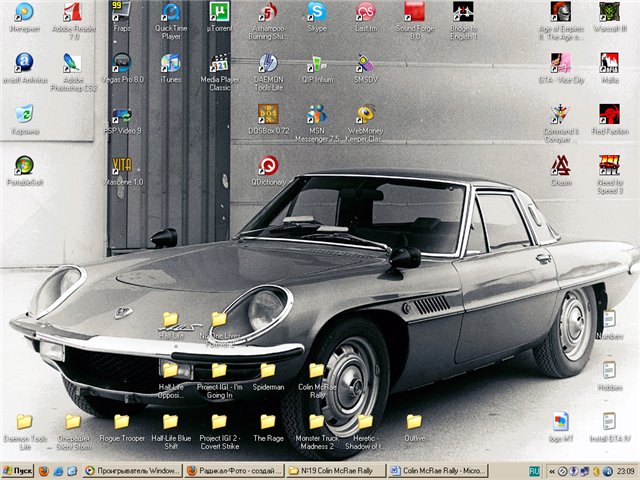Select the iTunes desktop shortcut

click(x=170, y=63)
